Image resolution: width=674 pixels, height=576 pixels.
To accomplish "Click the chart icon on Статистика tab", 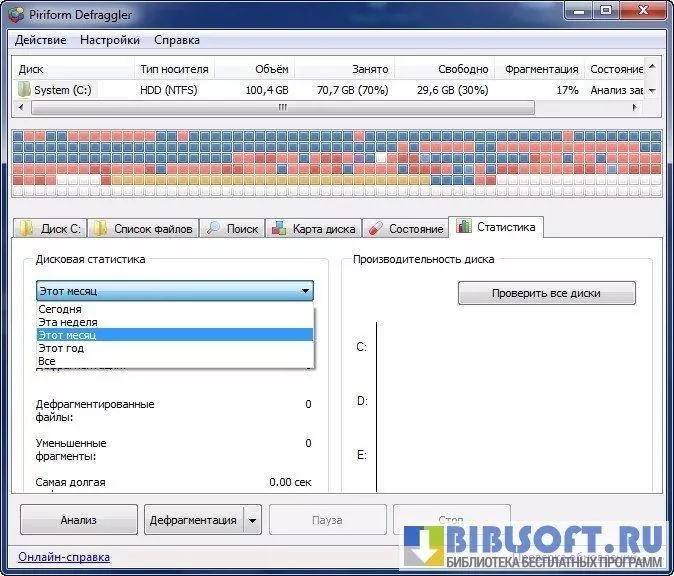I will [x=463, y=227].
